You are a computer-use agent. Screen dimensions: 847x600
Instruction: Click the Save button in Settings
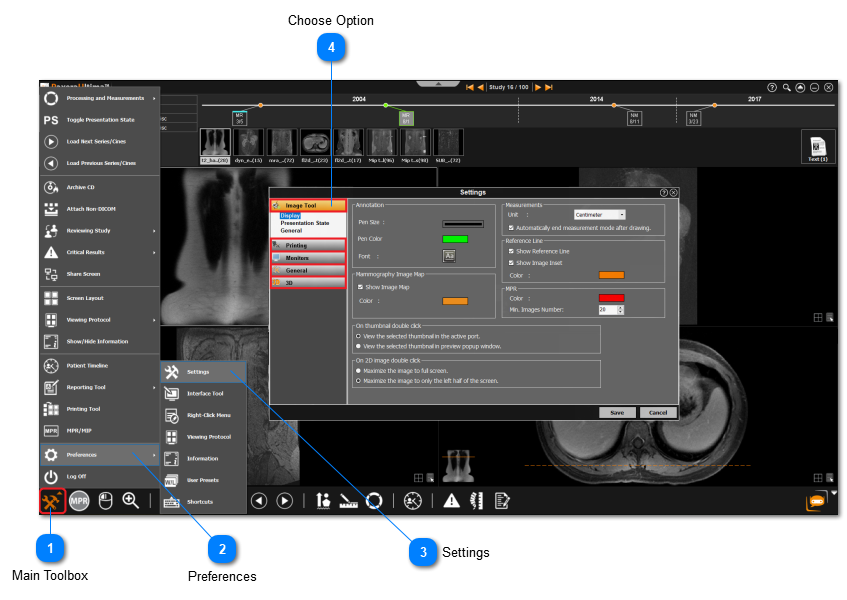617,412
